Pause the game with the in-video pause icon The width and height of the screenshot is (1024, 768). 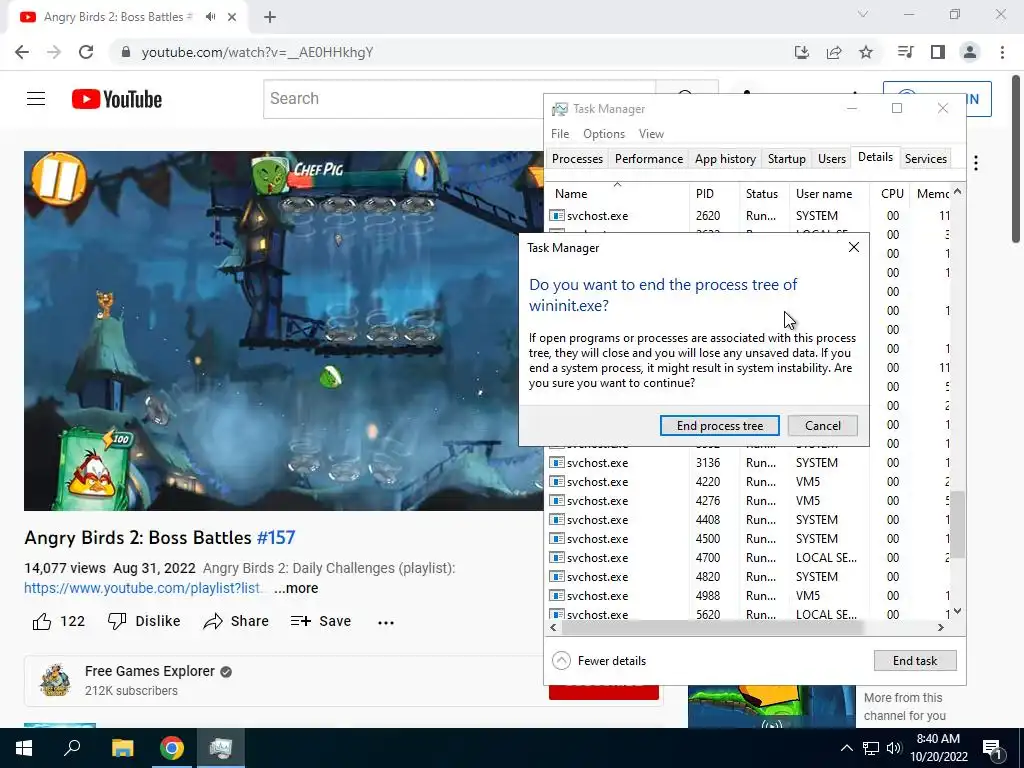click(58, 178)
